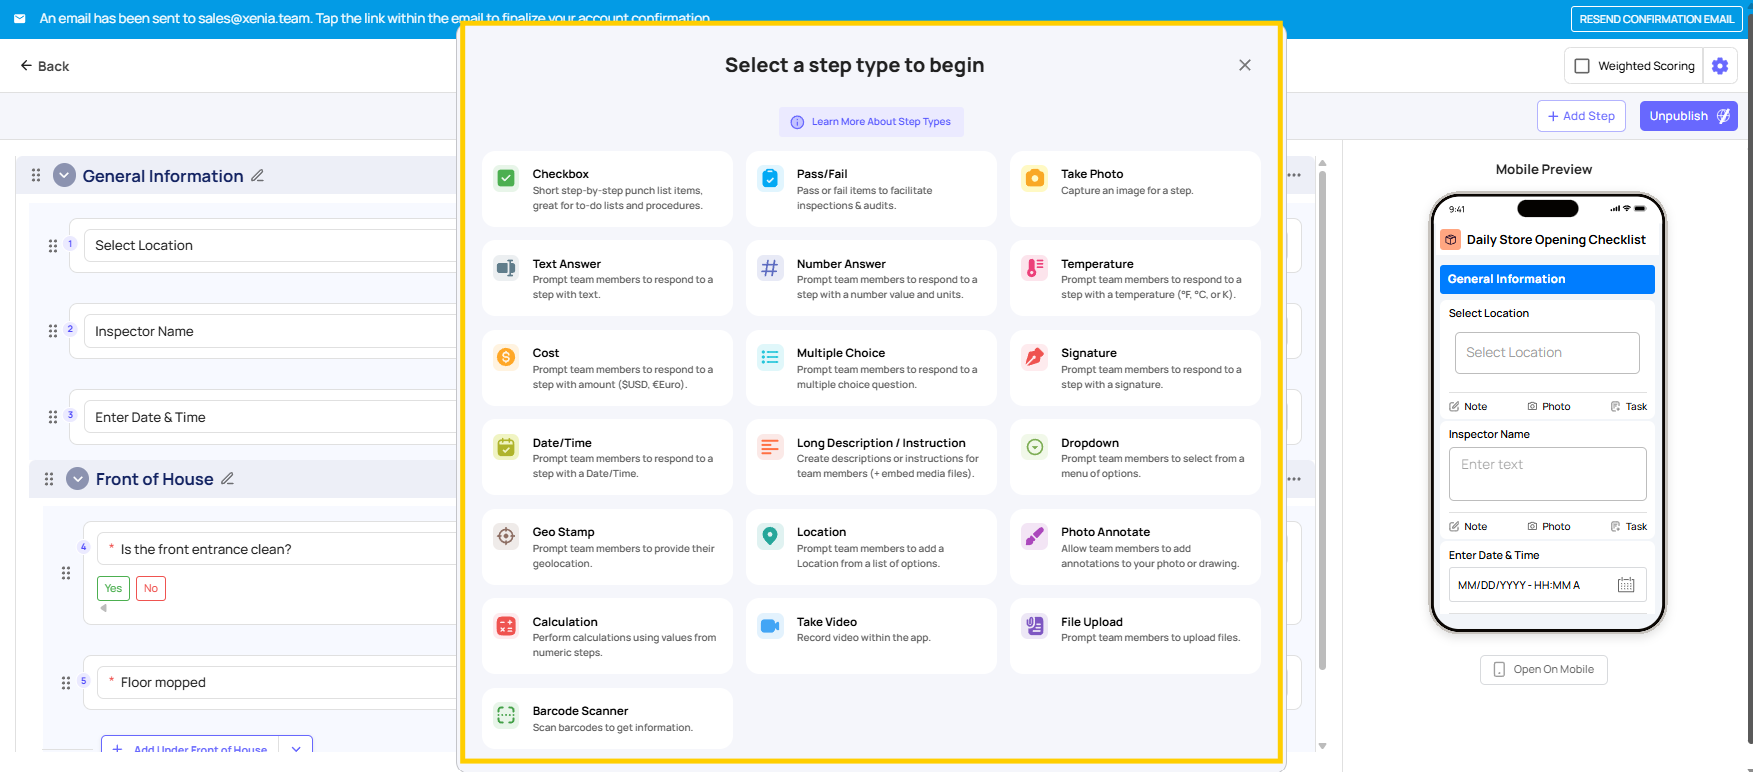The image size is (1753, 772).
Task: Select the Temperature step icon
Action: [x=1035, y=268]
